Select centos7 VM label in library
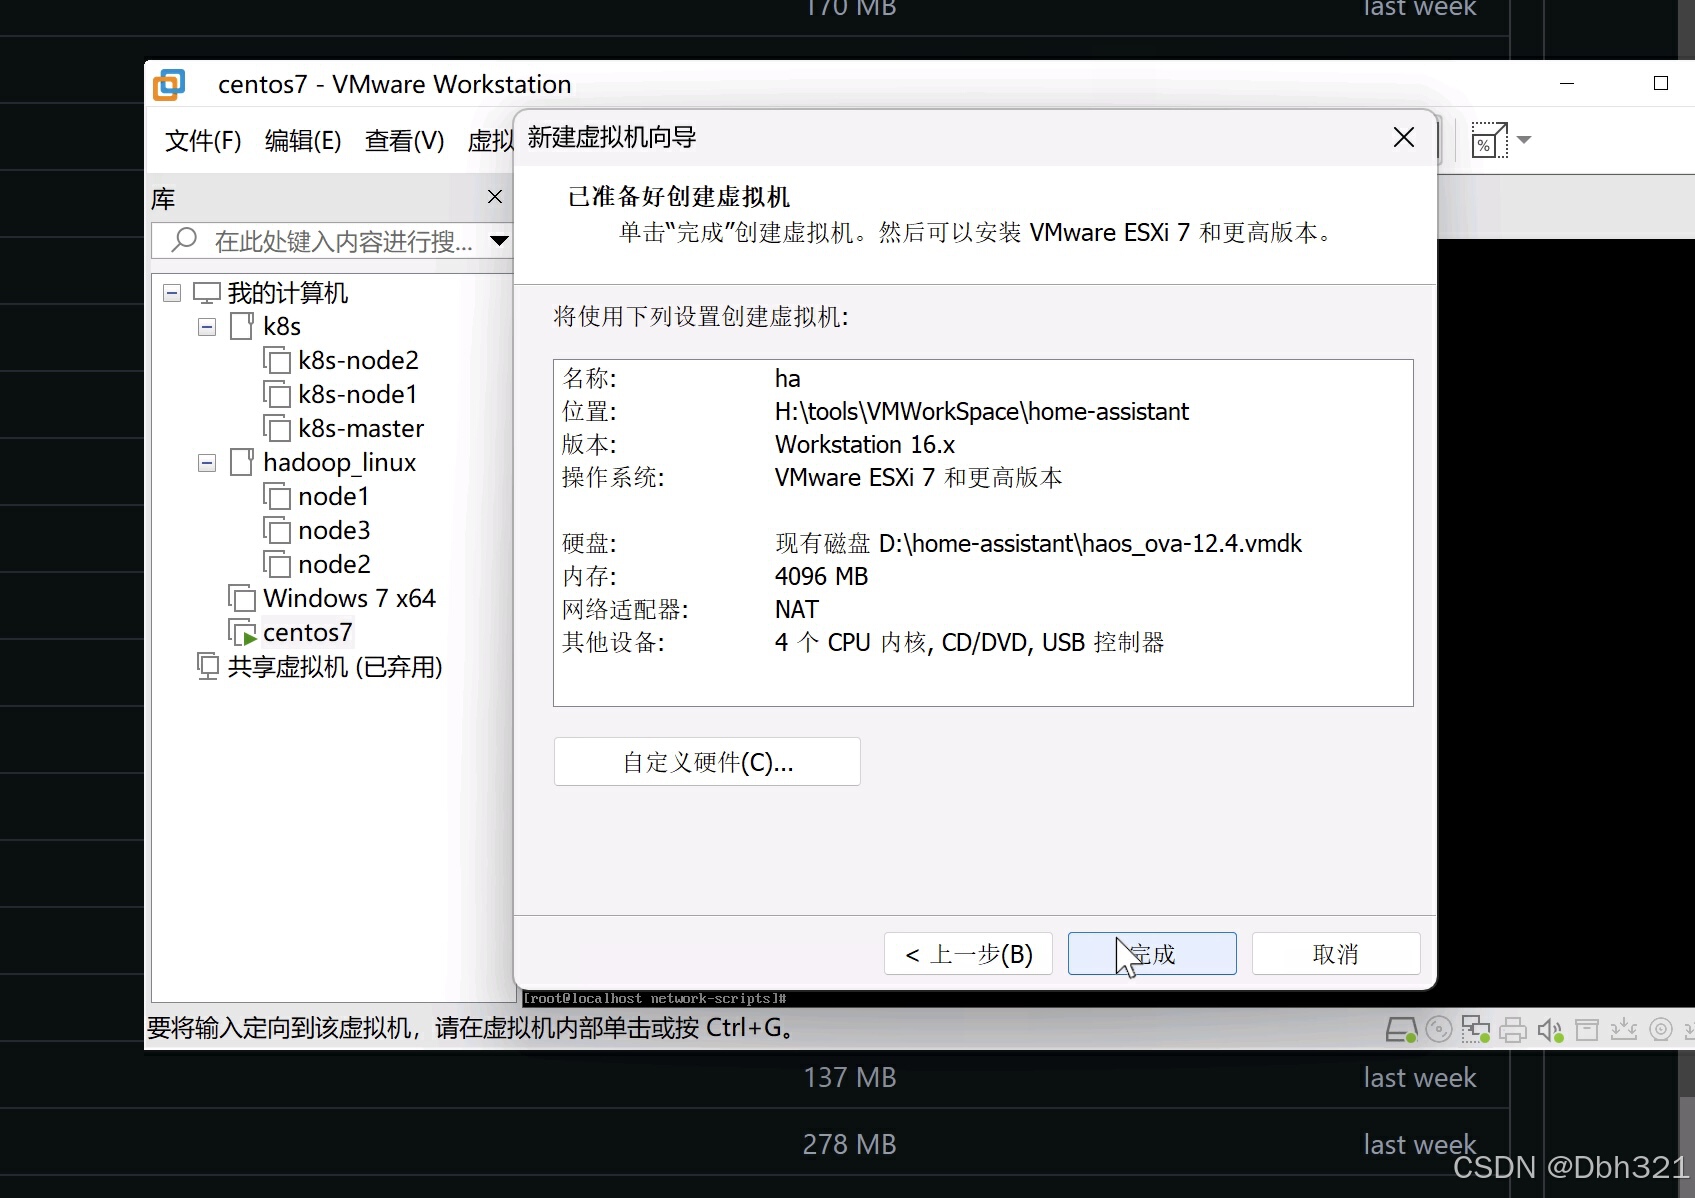The height and width of the screenshot is (1198, 1695). click(307, 632)
